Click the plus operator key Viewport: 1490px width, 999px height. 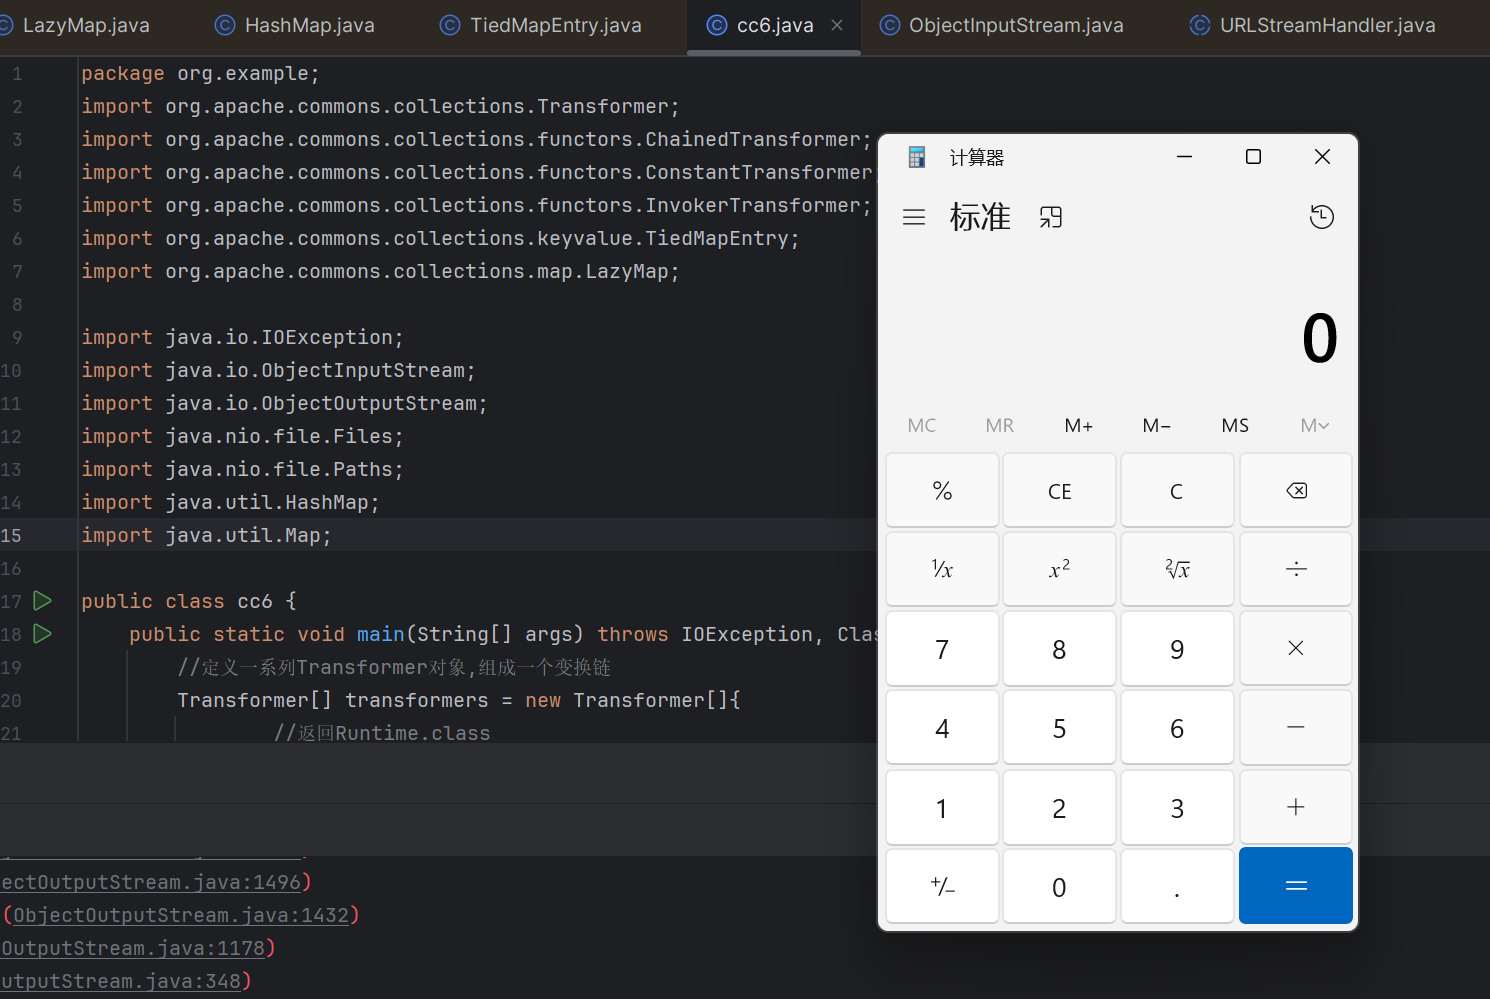[1296, 807]
